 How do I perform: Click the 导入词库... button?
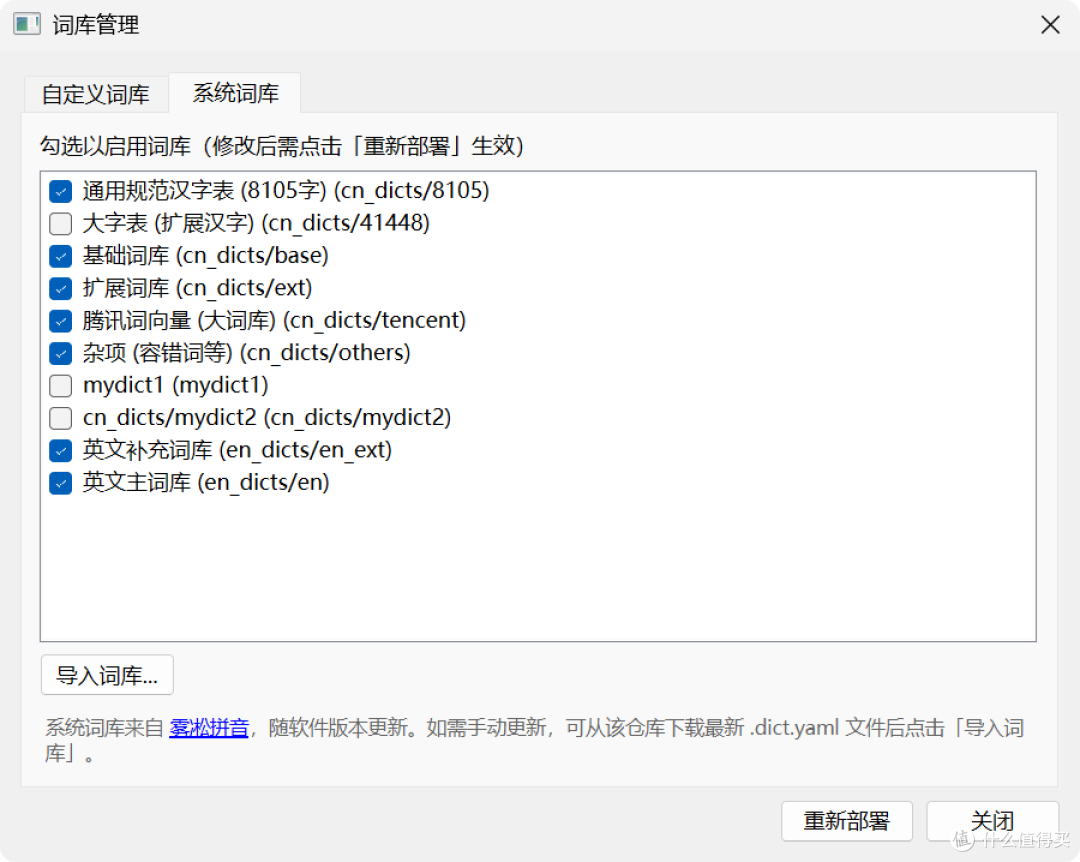pos(107,675)
